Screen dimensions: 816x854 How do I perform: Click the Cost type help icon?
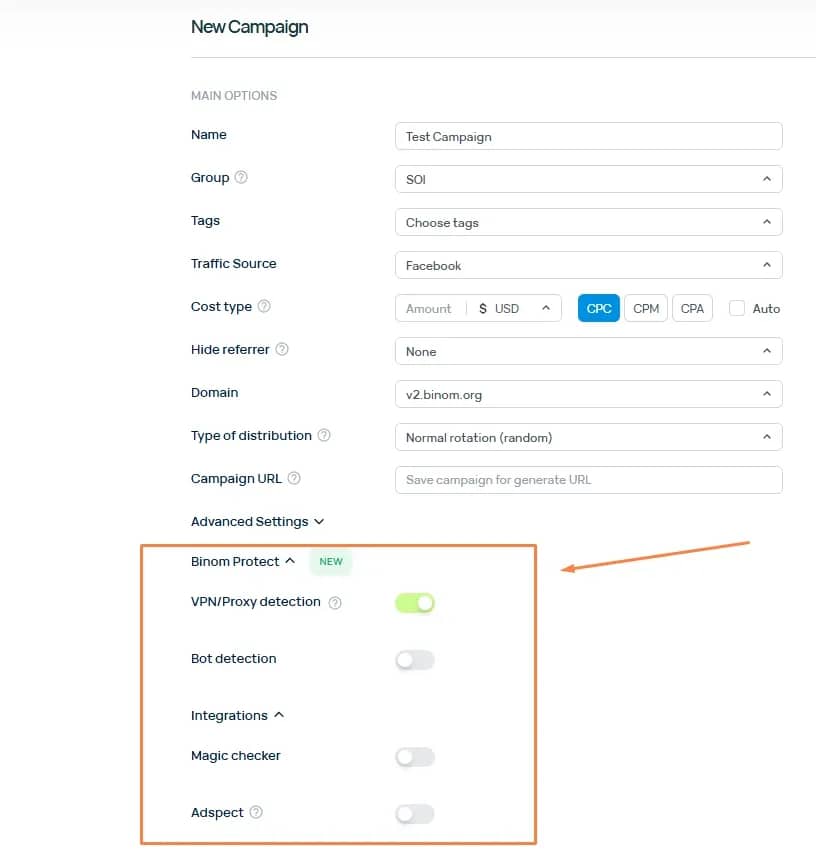click(x=264, y=306)
